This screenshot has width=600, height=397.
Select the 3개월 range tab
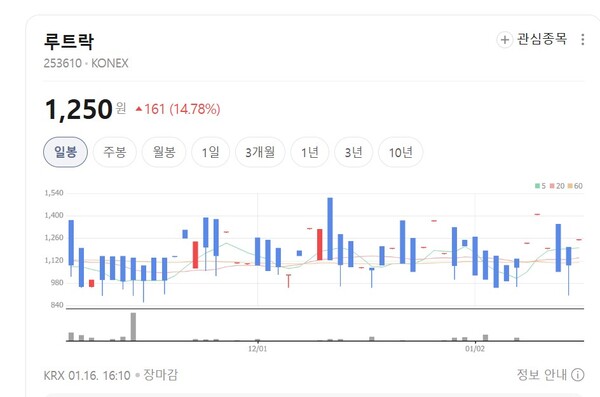260,152
